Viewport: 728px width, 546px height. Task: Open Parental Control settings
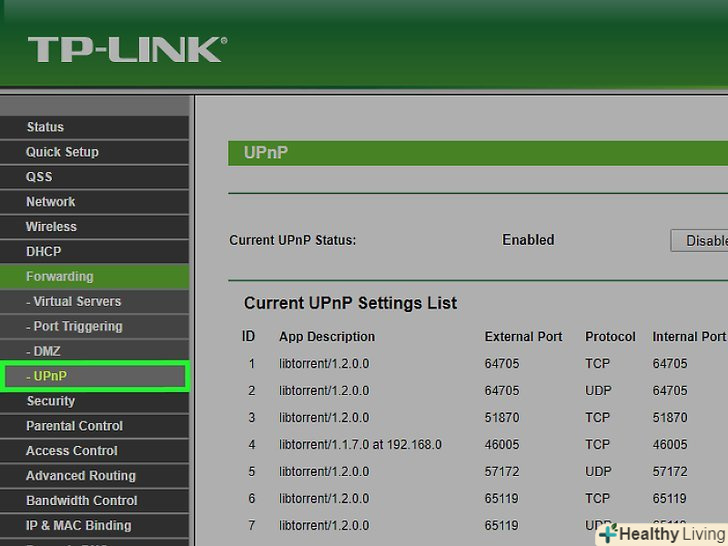[x=94, y=426]
